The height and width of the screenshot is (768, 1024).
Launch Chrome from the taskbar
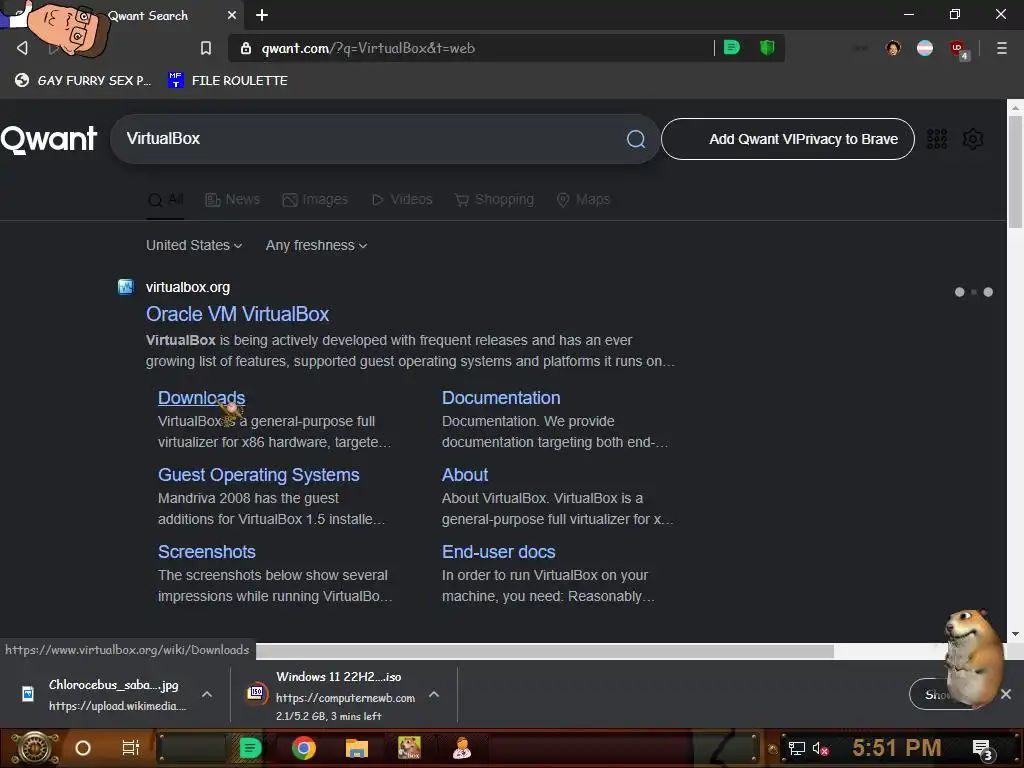(304, 748)
